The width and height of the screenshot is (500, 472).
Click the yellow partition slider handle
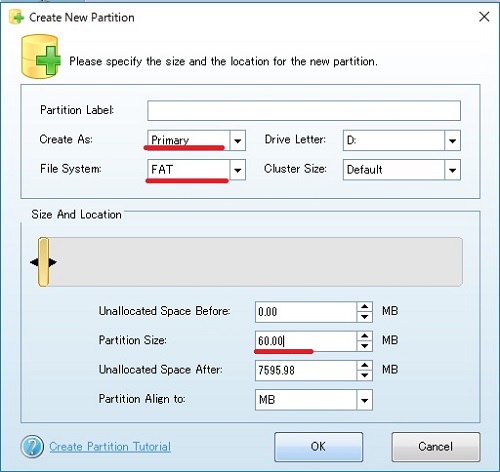43,262
